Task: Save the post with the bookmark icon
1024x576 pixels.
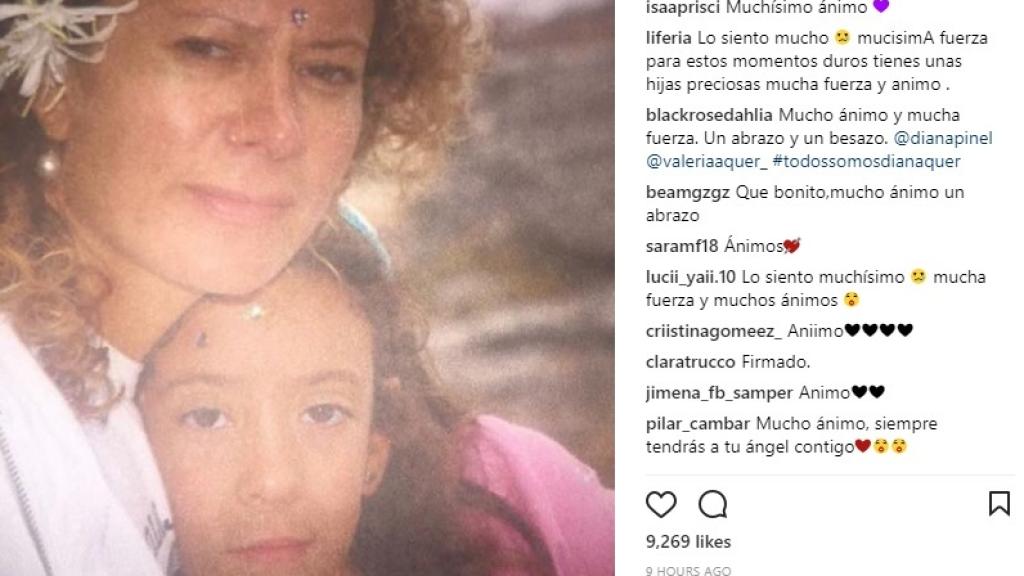Action: pyautogui.click(x=999, y=504)
